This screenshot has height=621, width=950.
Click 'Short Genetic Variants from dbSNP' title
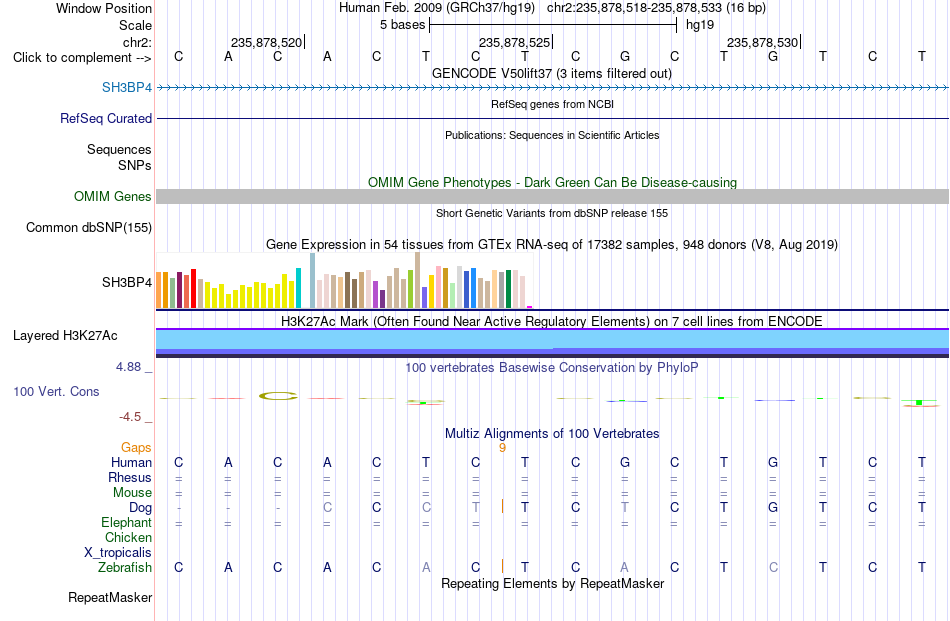click(x=552, y=213)
